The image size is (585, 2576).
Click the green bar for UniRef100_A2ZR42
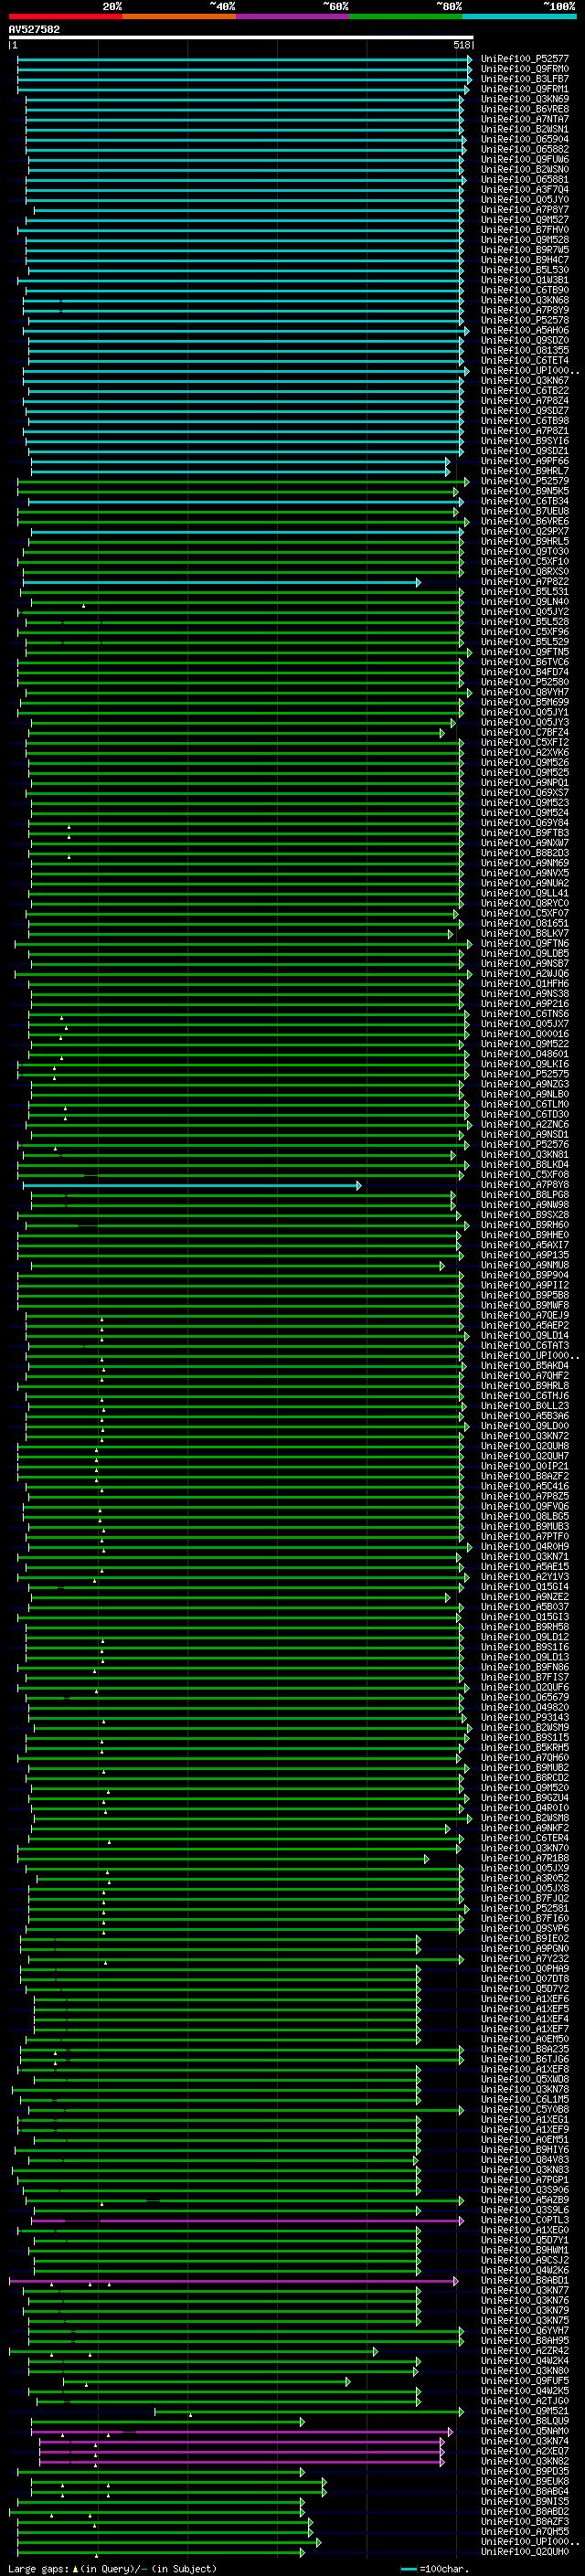[193, 2351]
